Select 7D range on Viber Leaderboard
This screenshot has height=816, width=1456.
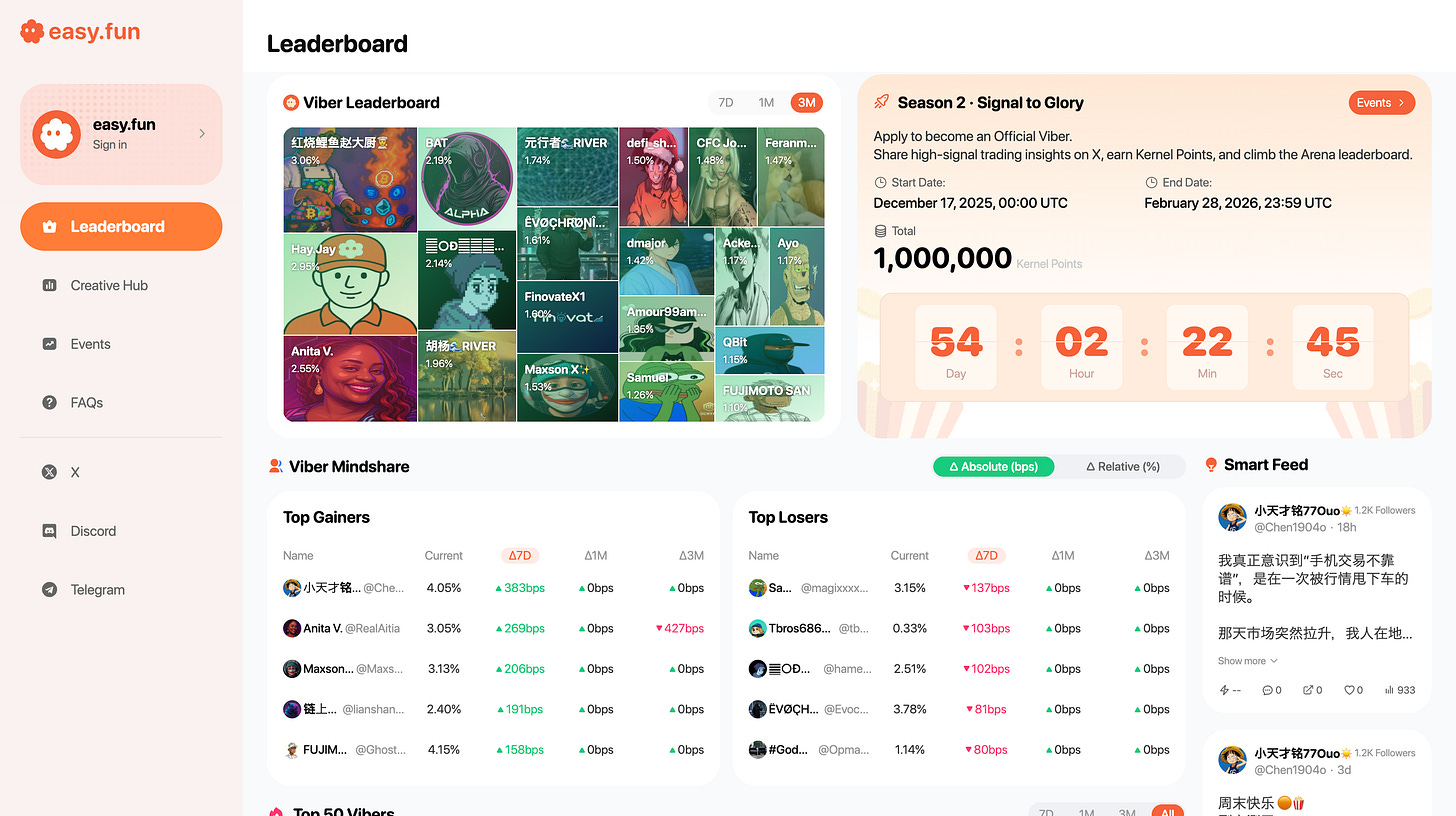726,102
